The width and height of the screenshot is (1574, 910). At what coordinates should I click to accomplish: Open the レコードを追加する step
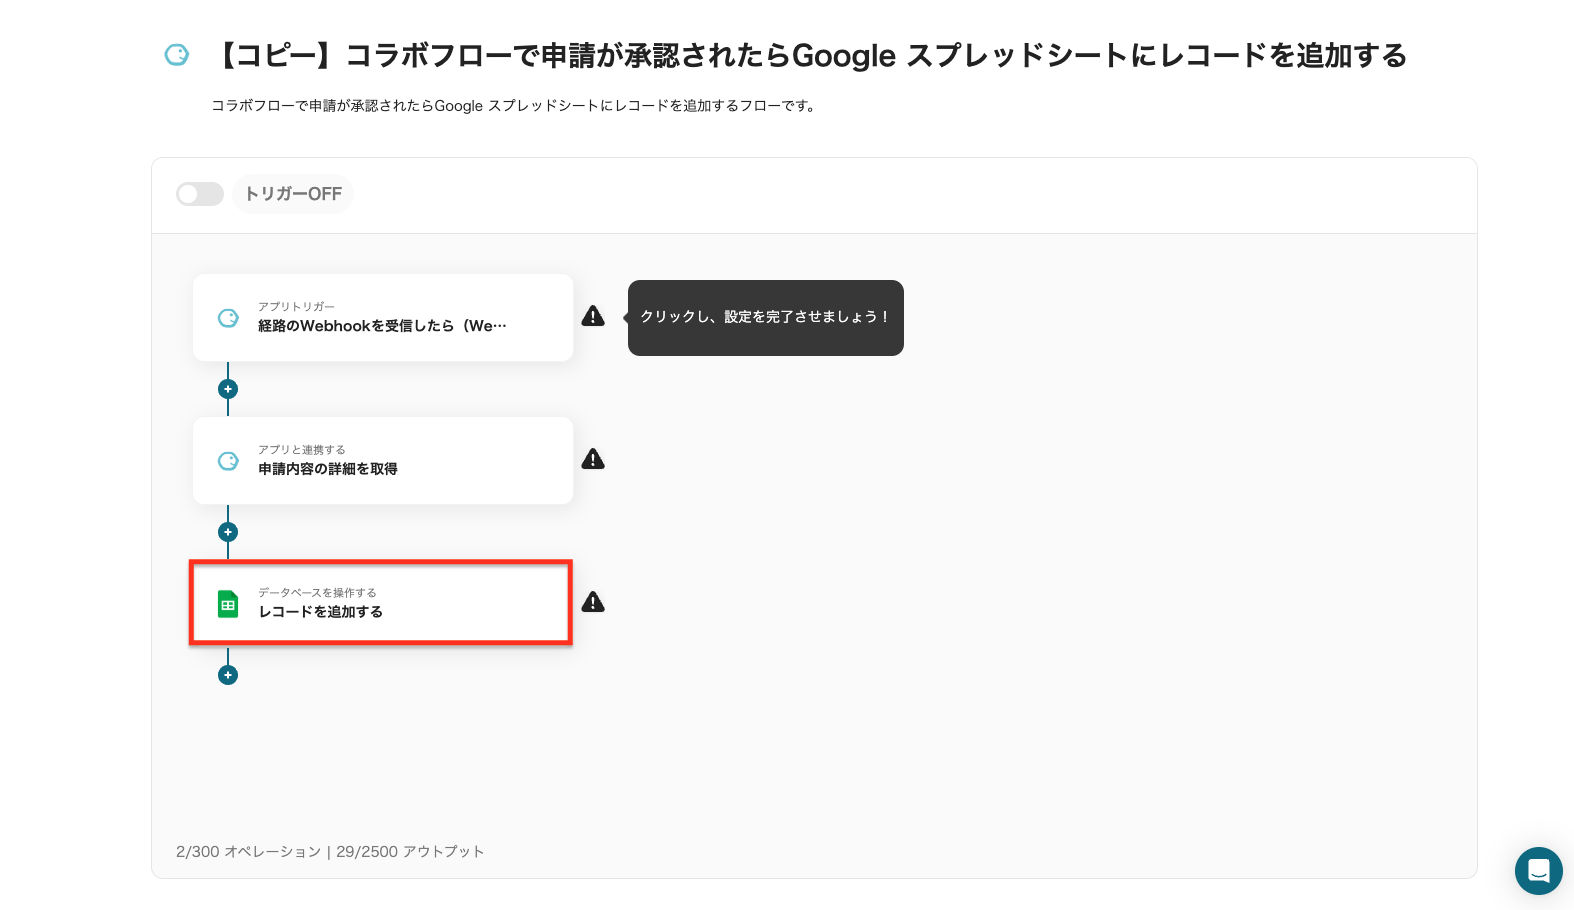coord(382,603)
